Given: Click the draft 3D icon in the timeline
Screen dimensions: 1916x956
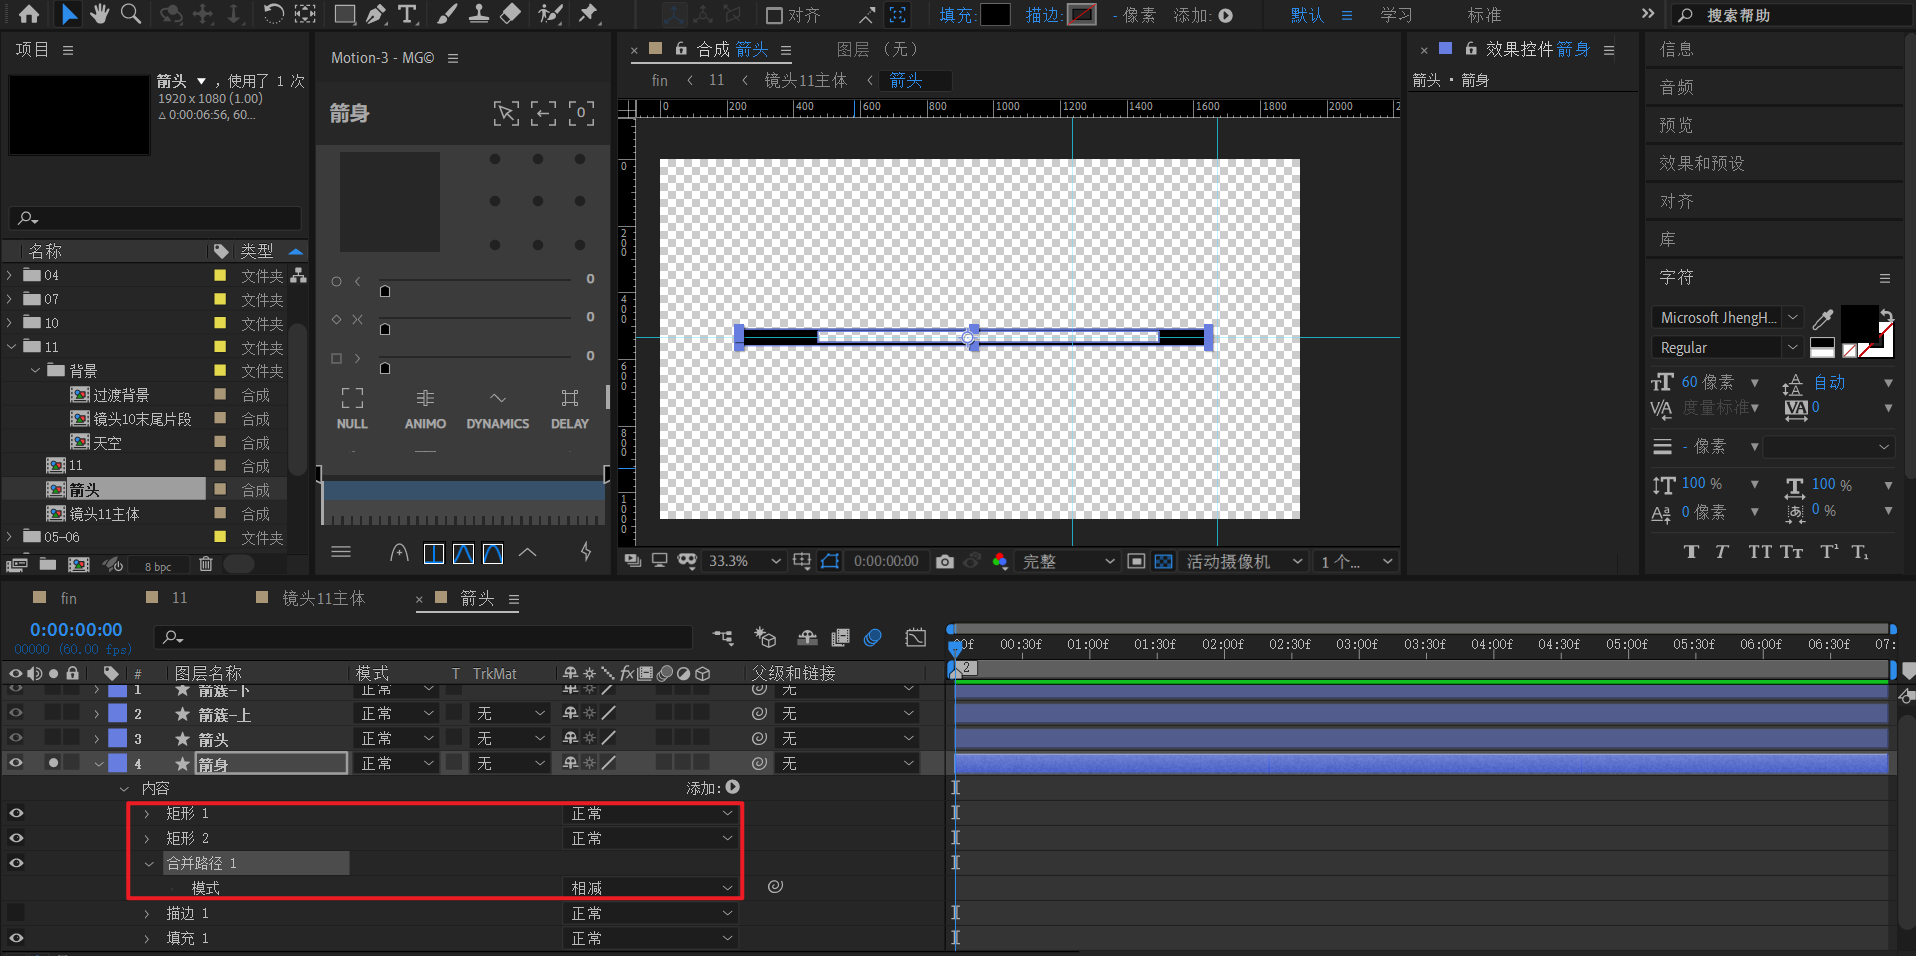Looking at the screenshot, I should (765, 637).
